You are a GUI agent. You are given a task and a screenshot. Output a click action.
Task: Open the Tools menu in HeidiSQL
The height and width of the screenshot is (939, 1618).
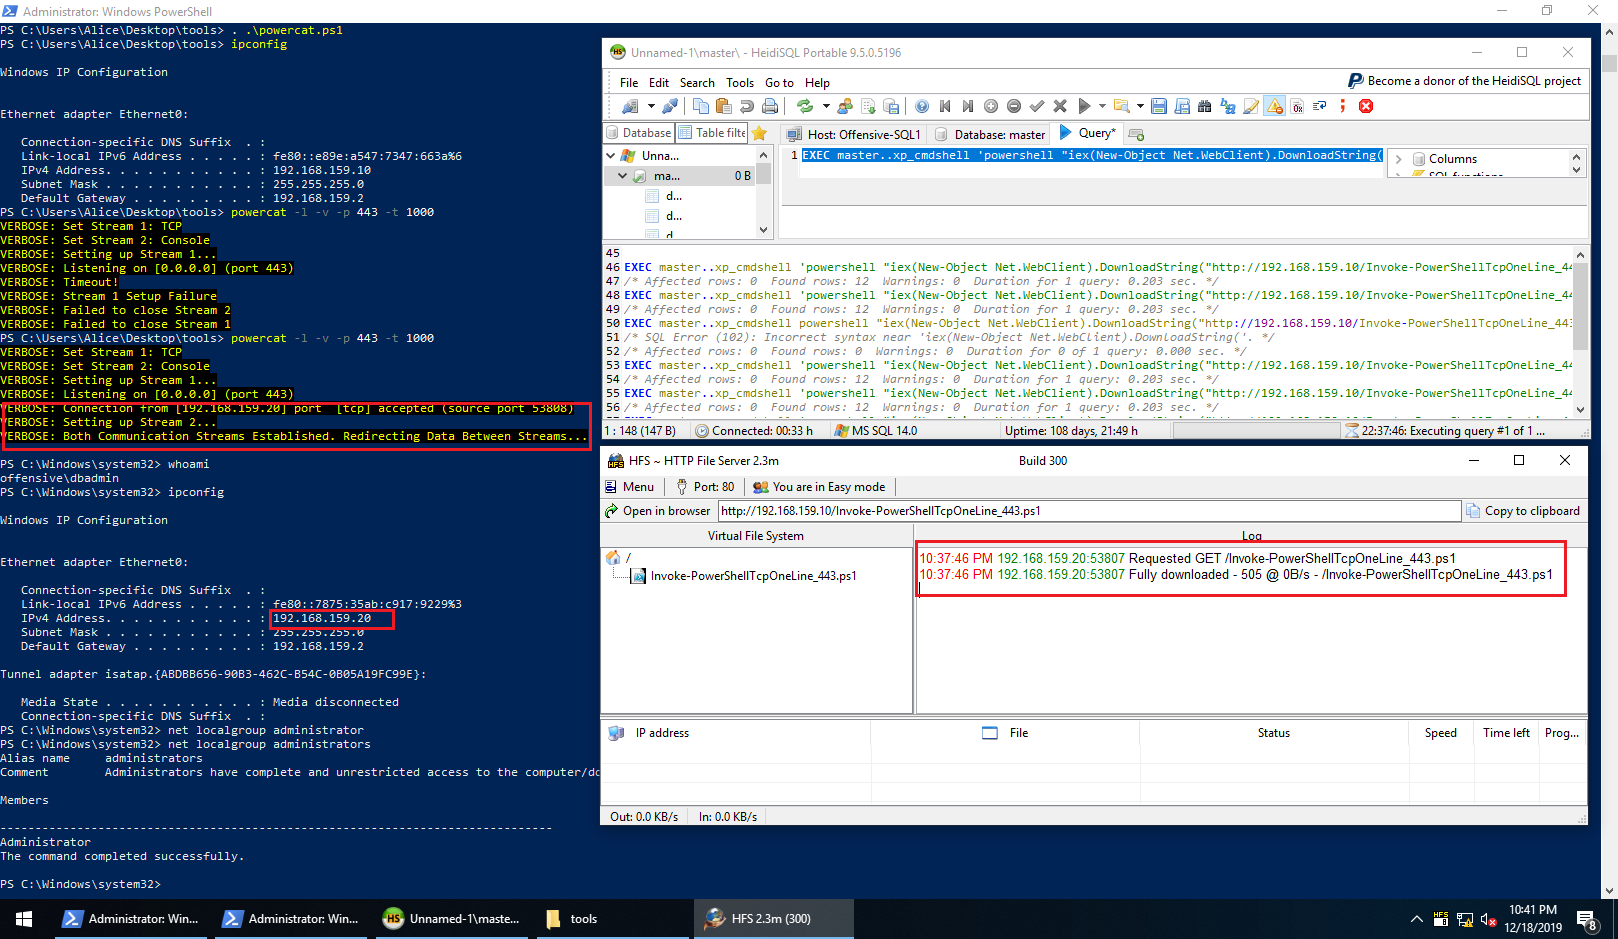(x=740, y=82)
